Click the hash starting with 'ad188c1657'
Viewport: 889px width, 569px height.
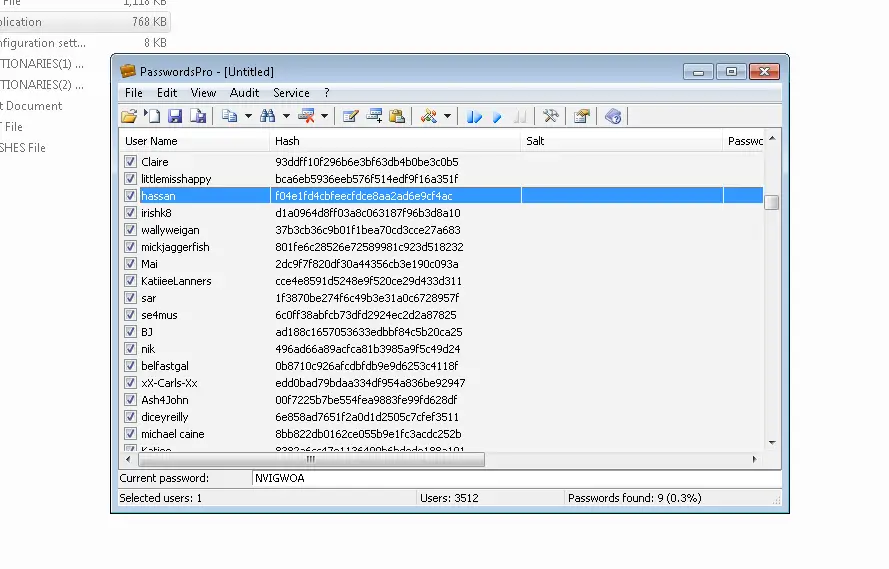click(369, 332)
